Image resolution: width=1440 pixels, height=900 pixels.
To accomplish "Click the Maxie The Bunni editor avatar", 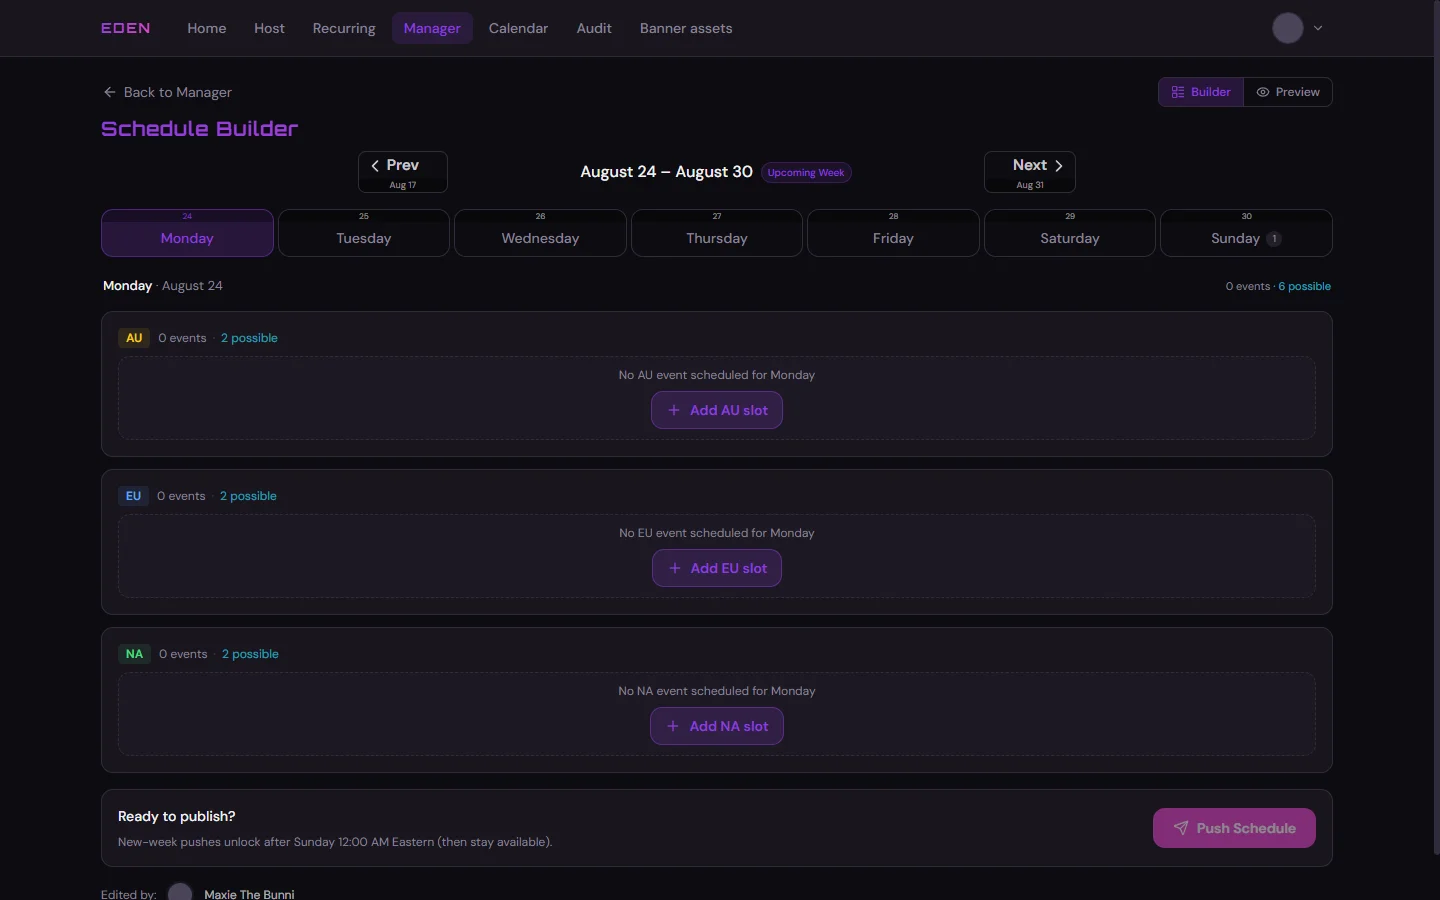I will point(180,893).
